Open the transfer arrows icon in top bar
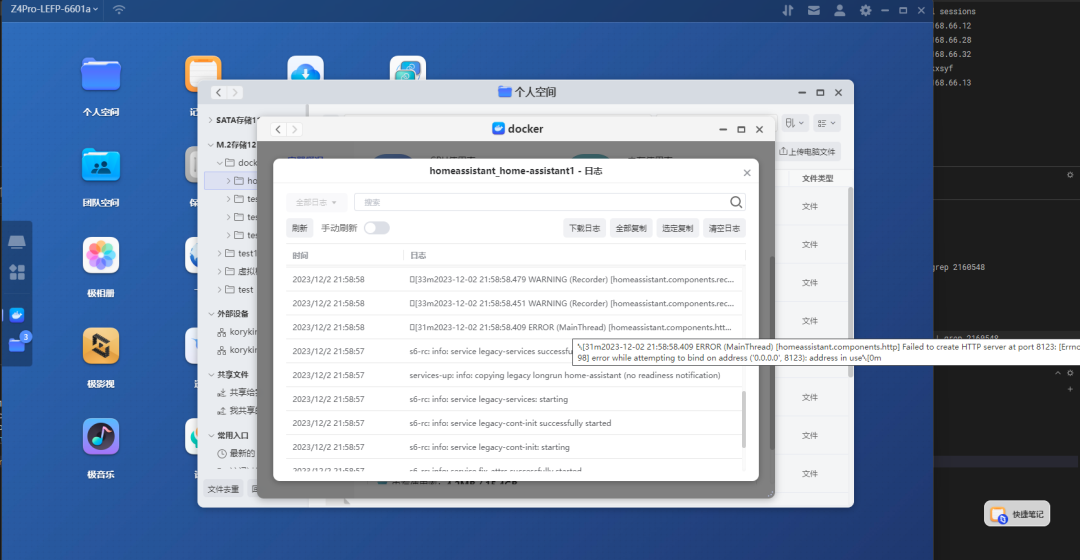This screenshot has width=1080, height=560. [788, 10]
